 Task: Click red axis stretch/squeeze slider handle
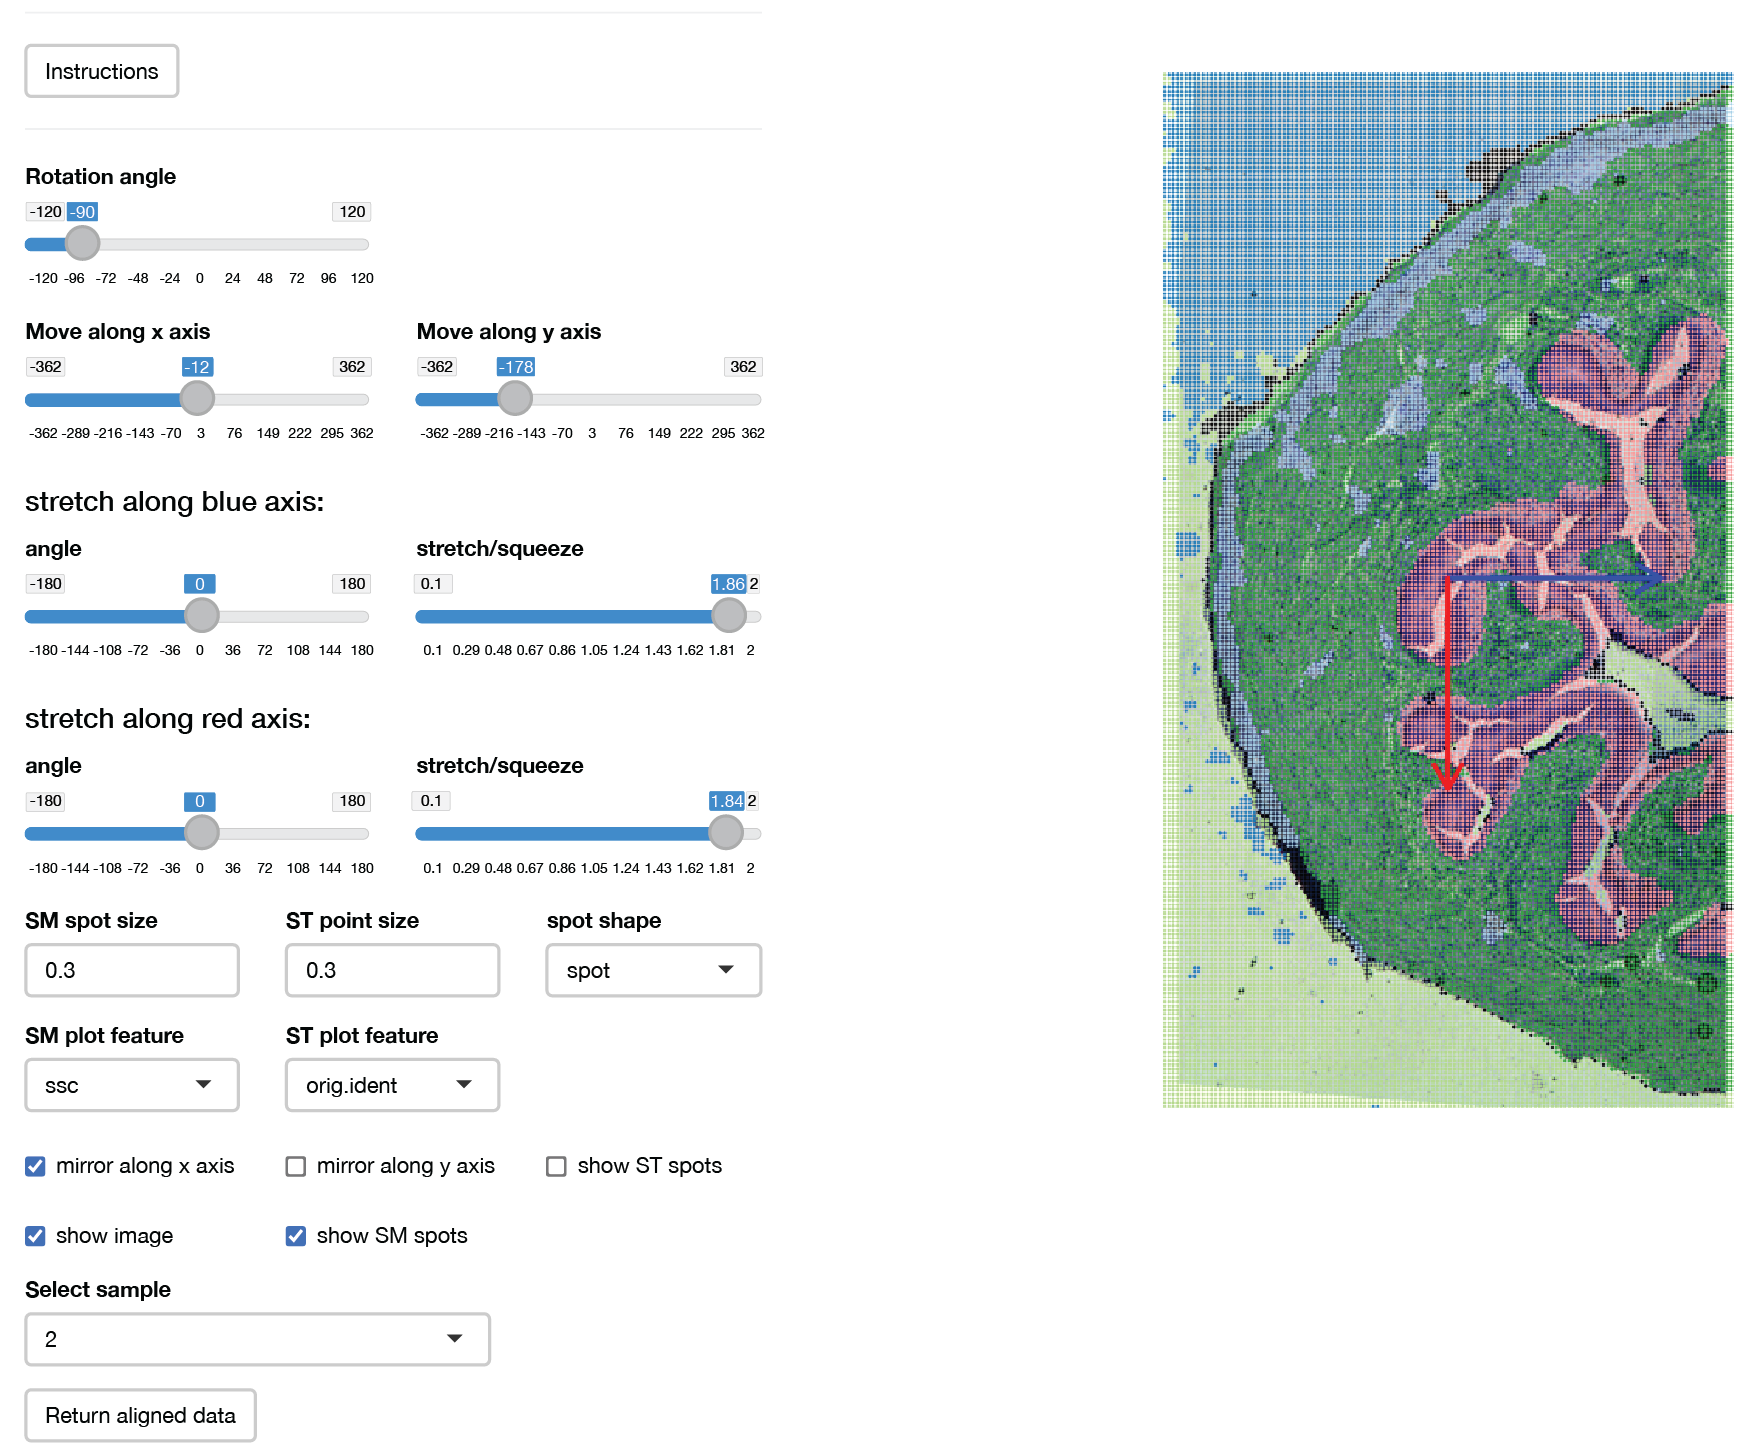pos(726,832)
